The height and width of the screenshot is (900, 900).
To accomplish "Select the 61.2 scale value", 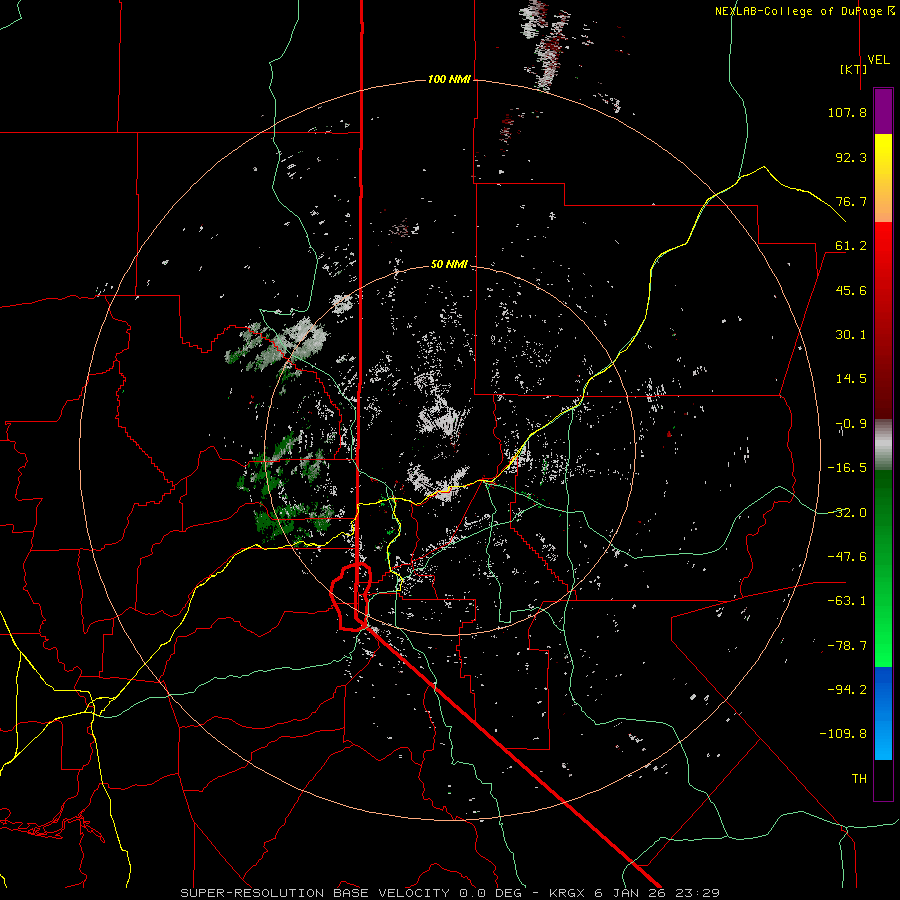I will (x=851, y=246).
